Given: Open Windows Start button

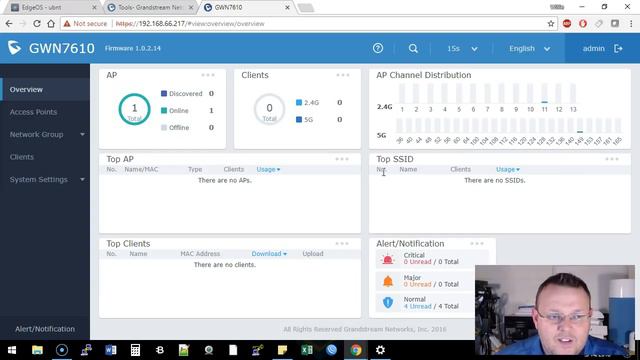Looking at the screenshot, I should tap(12, 350).
